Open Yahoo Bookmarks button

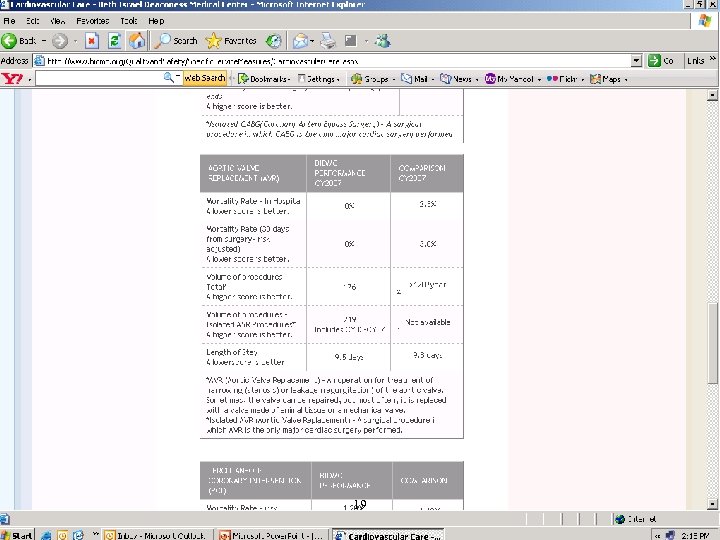[263, 79]
